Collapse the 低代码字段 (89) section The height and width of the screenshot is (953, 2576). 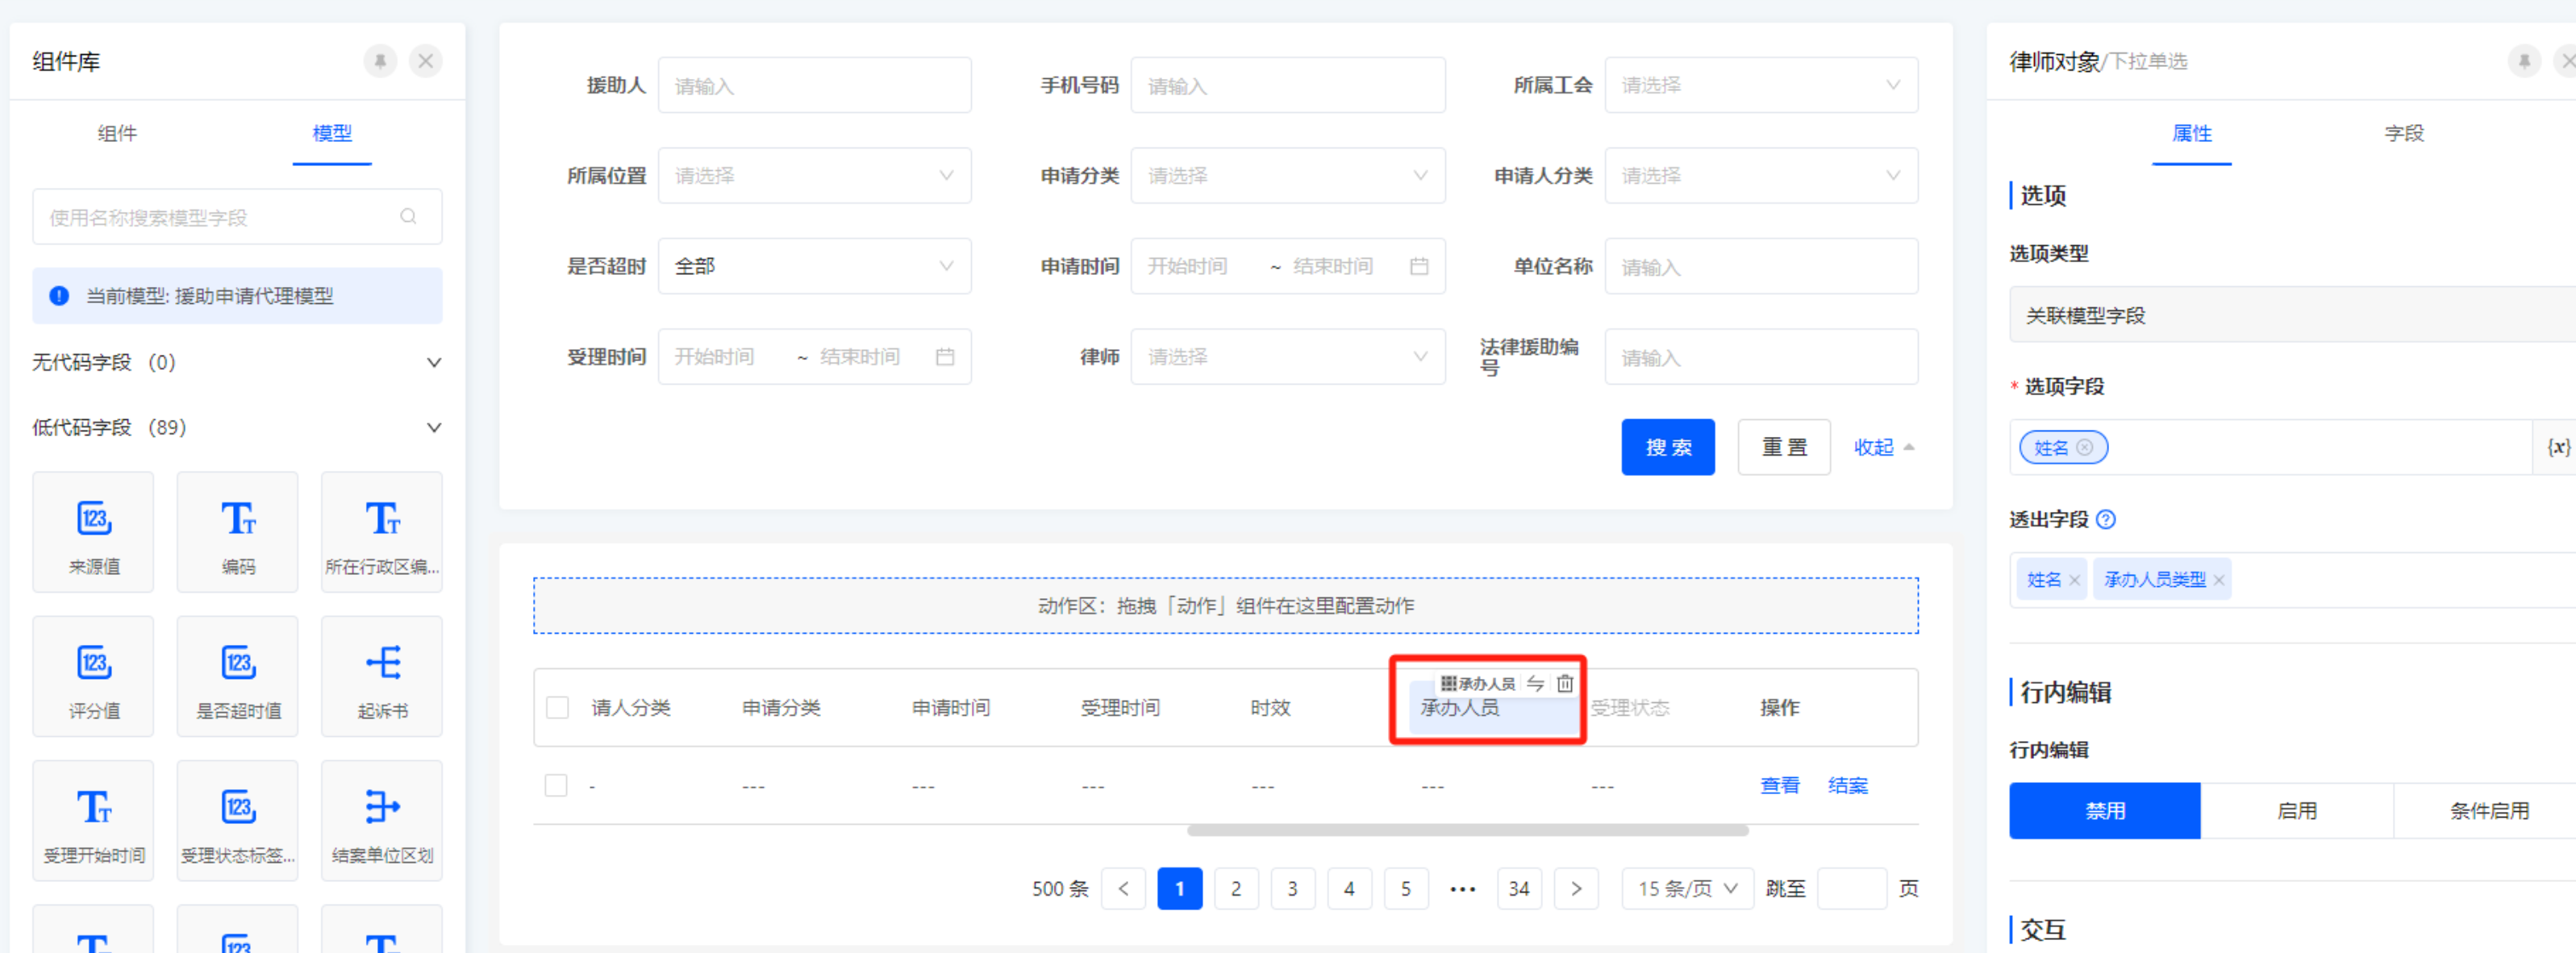pyautogui.click(x=434, y=428)
